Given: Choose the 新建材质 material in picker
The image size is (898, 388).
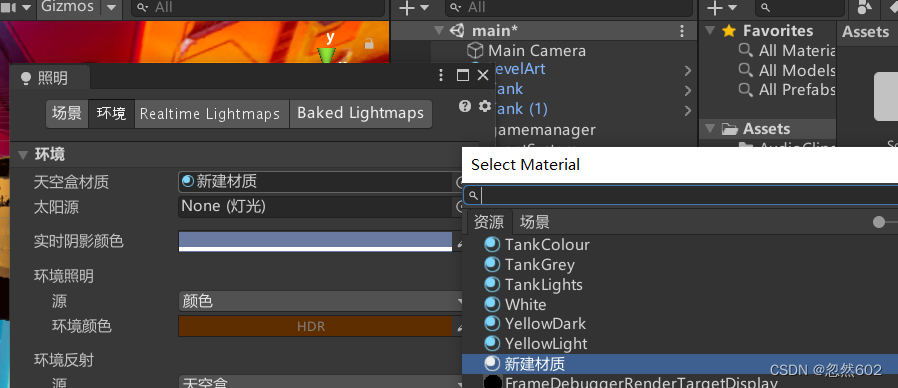Looking at the screenshot, I should point(680,364).
